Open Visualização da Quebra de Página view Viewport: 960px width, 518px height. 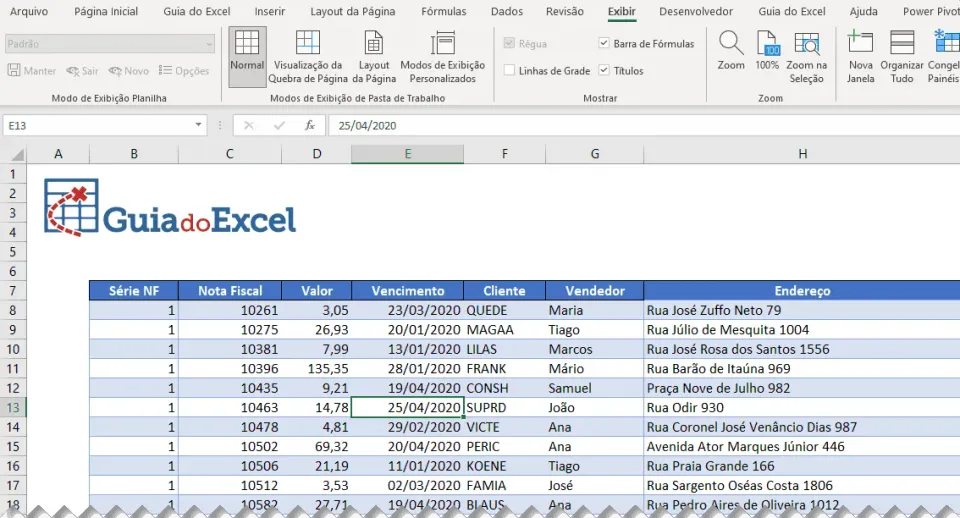307,56
